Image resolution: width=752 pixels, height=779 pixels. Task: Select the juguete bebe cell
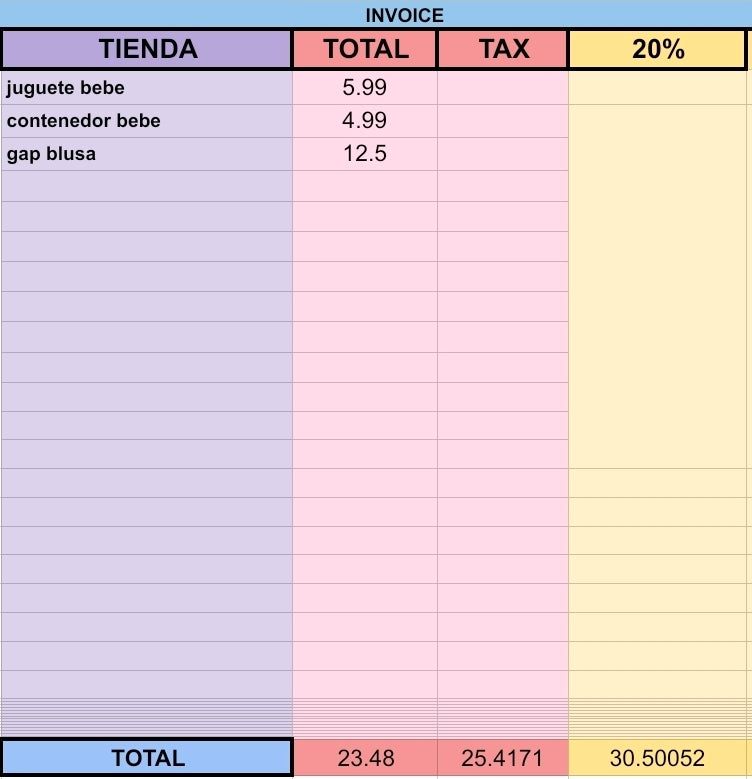coord(147,88)
